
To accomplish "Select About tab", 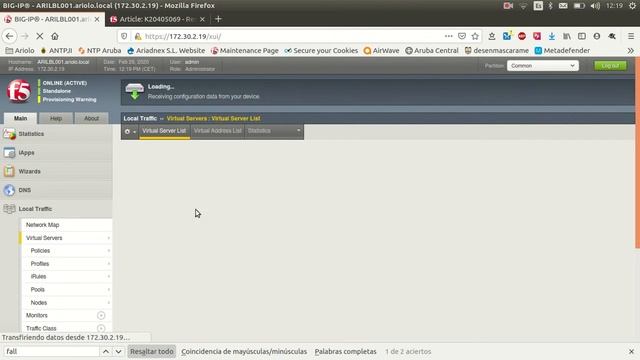I will click(91, 118).
